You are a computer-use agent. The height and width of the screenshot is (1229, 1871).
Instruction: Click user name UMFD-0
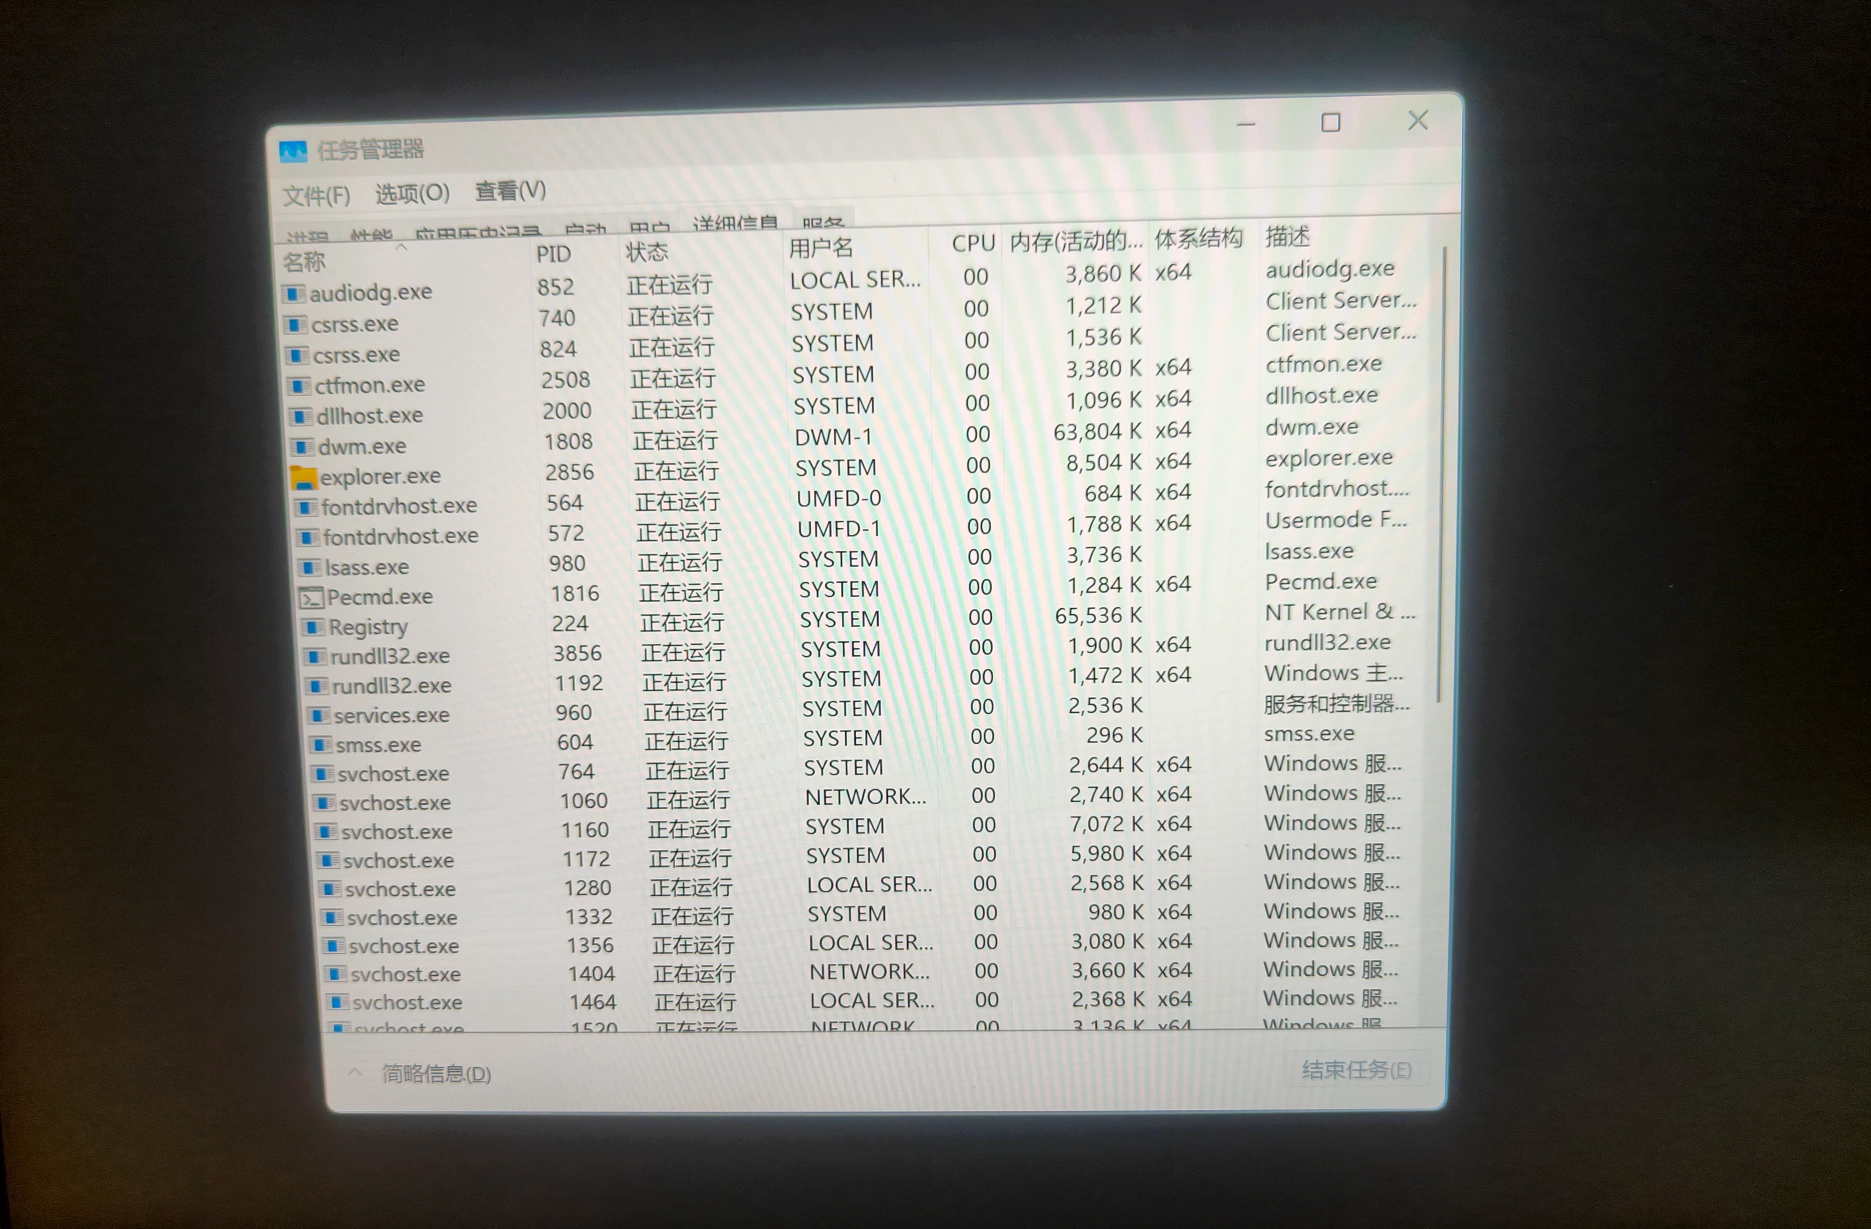[x=839, y=498]
